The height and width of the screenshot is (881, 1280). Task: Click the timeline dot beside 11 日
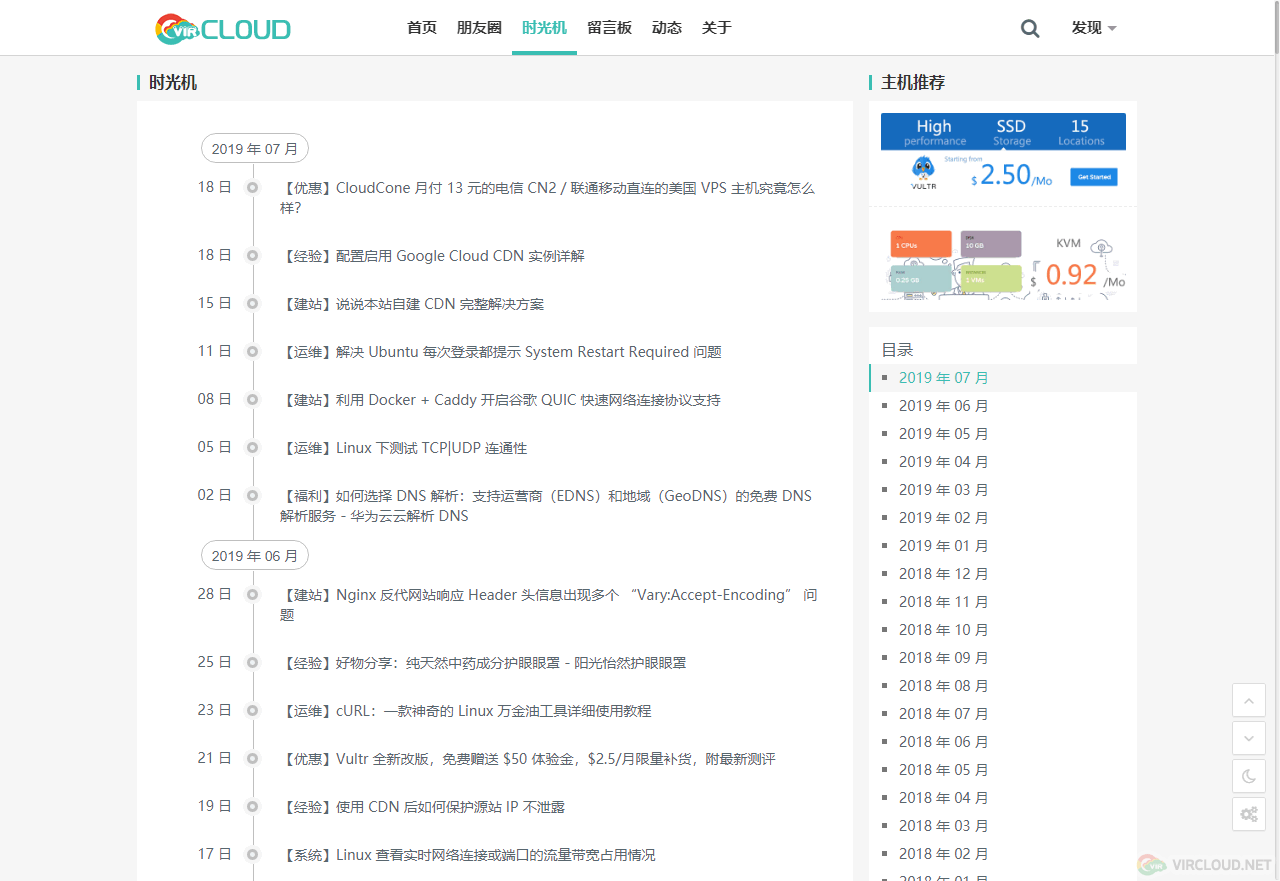tap(253, 352)
